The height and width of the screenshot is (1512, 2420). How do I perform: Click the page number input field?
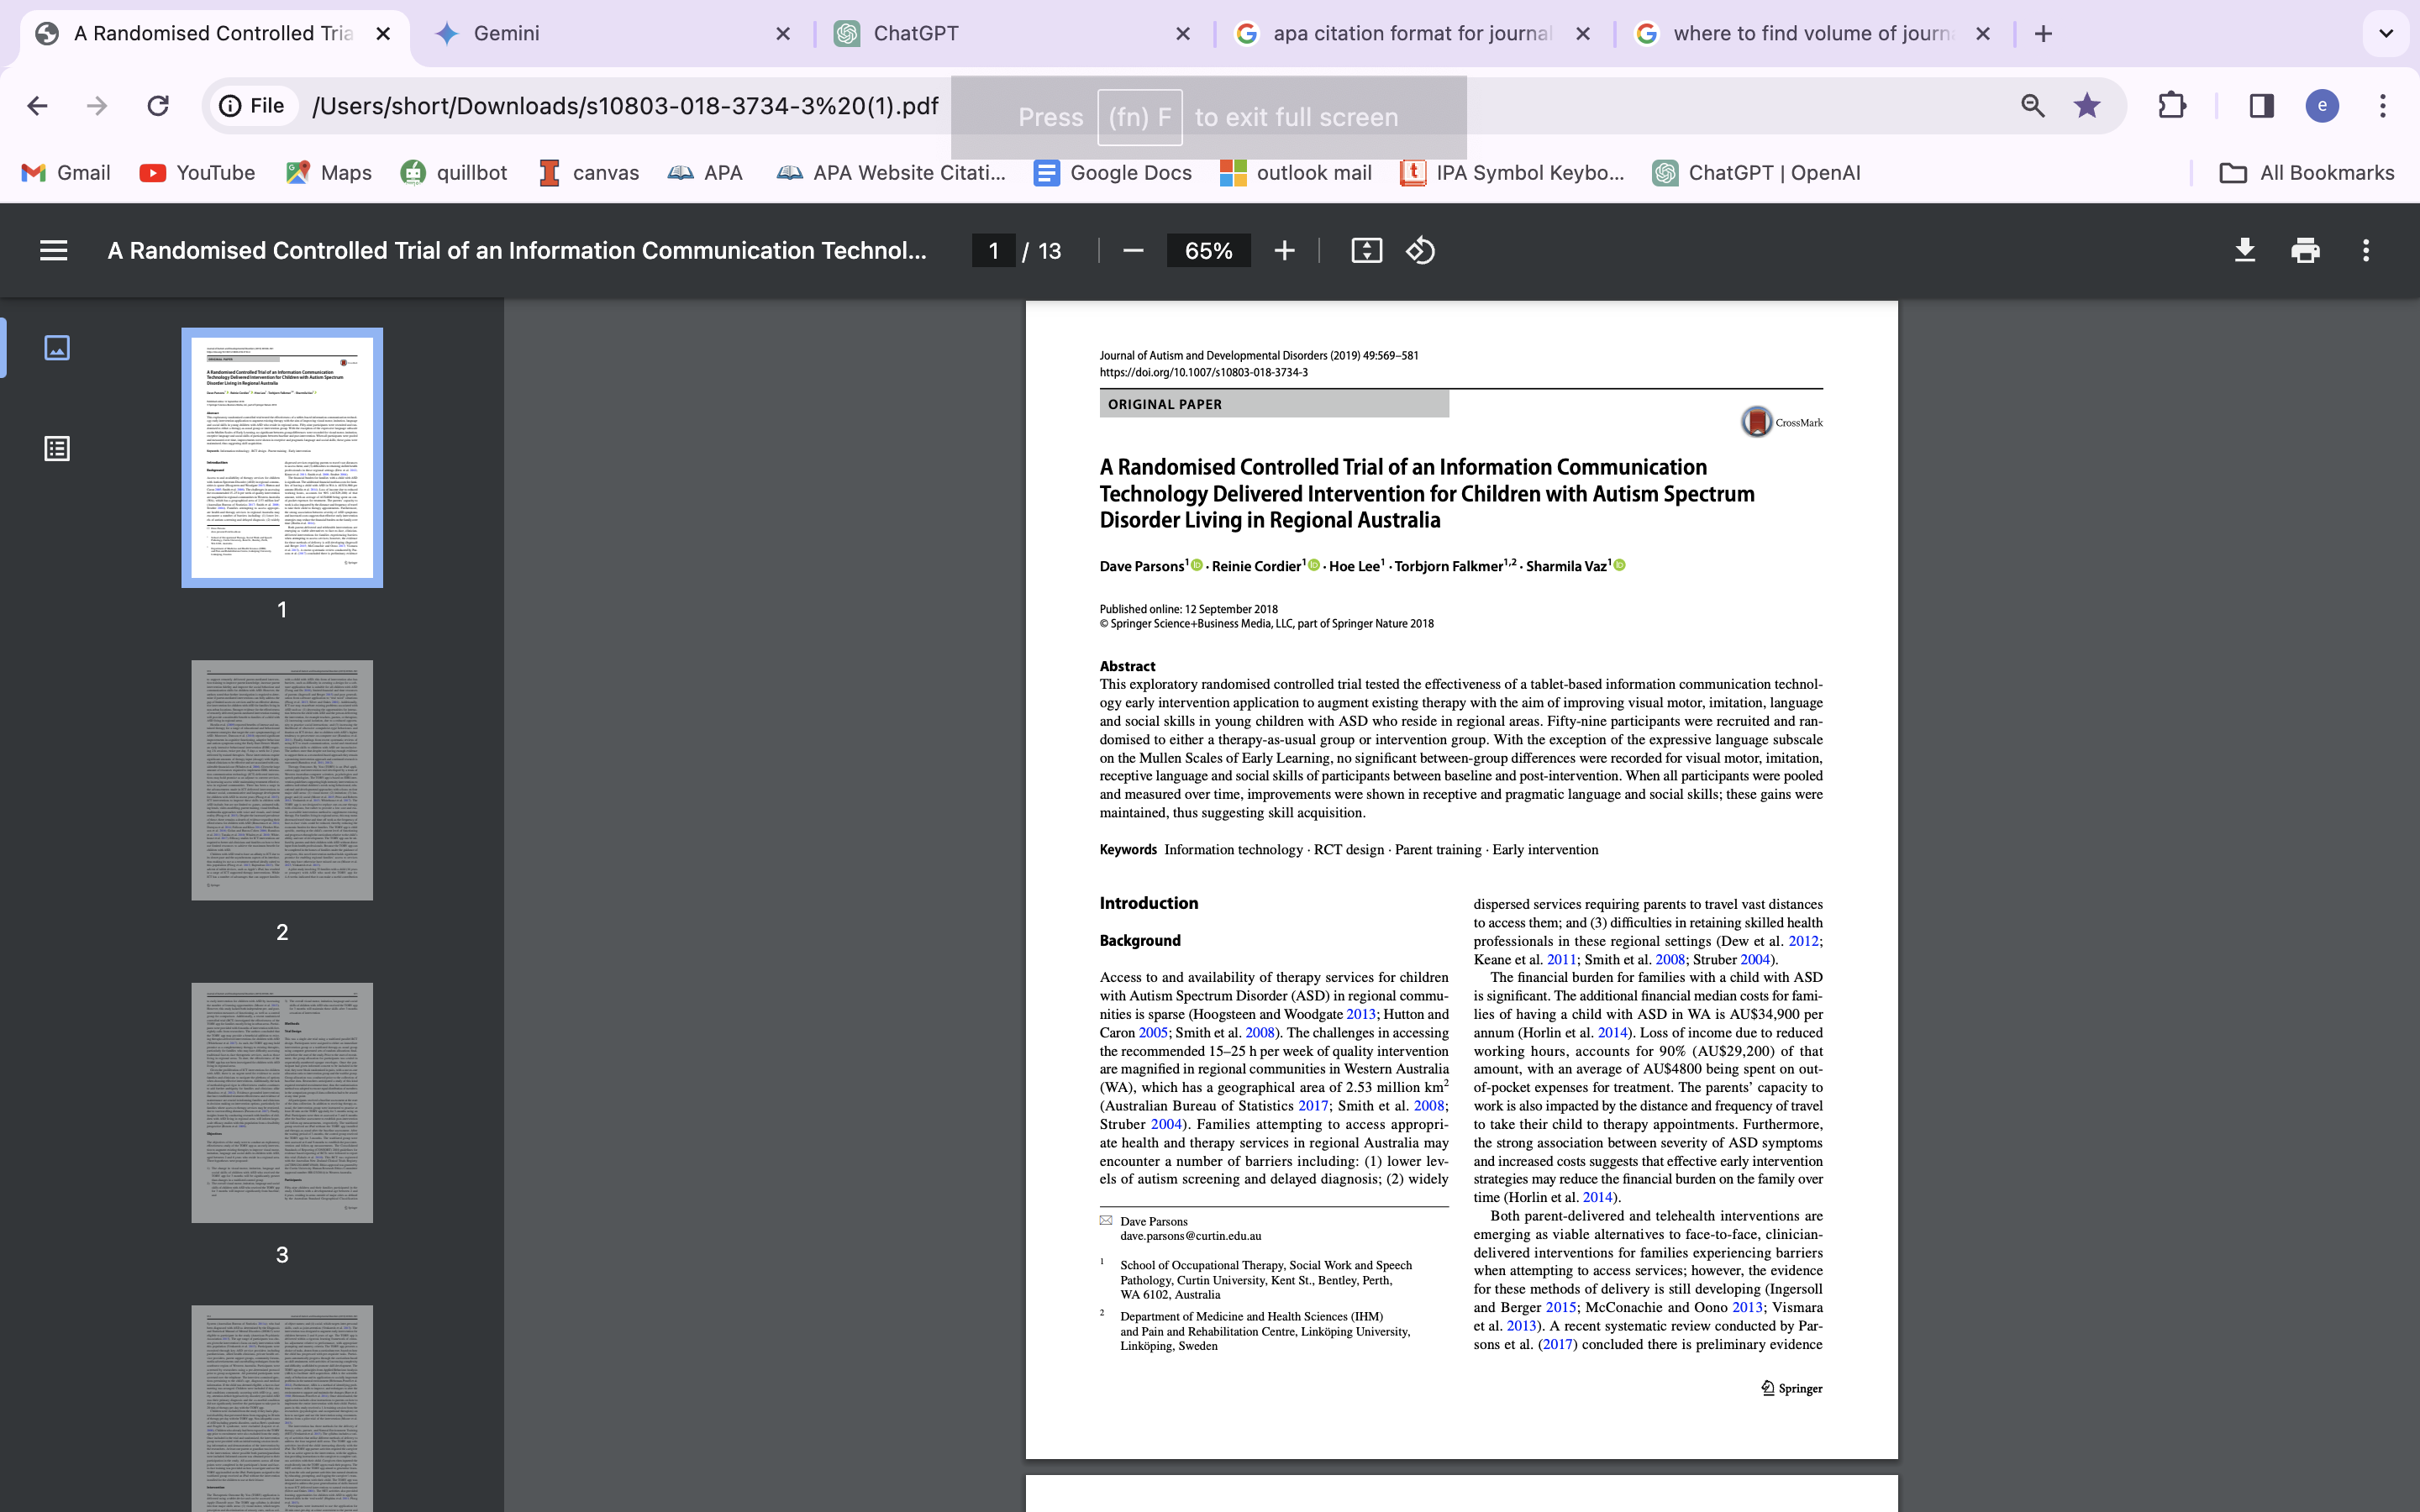pos(993,251)
